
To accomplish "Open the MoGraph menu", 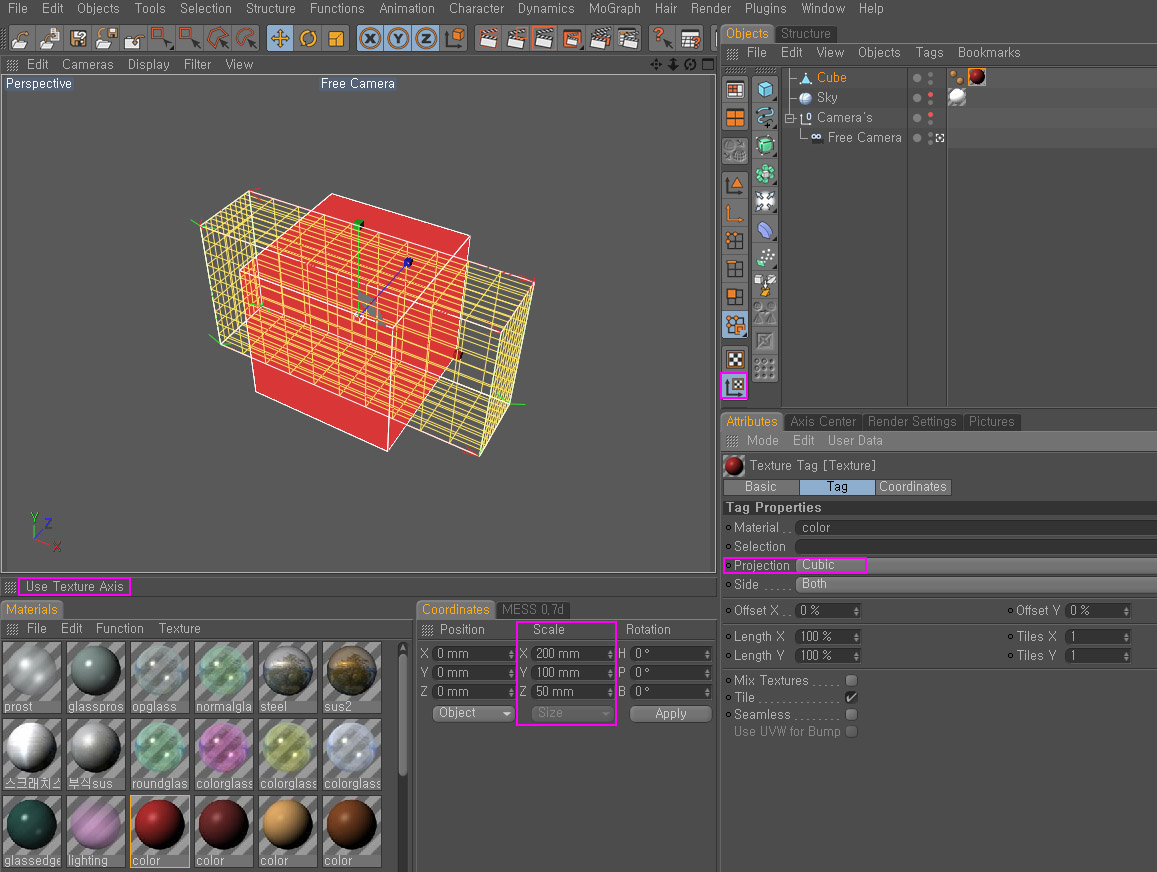I will (x=614, y=8).
